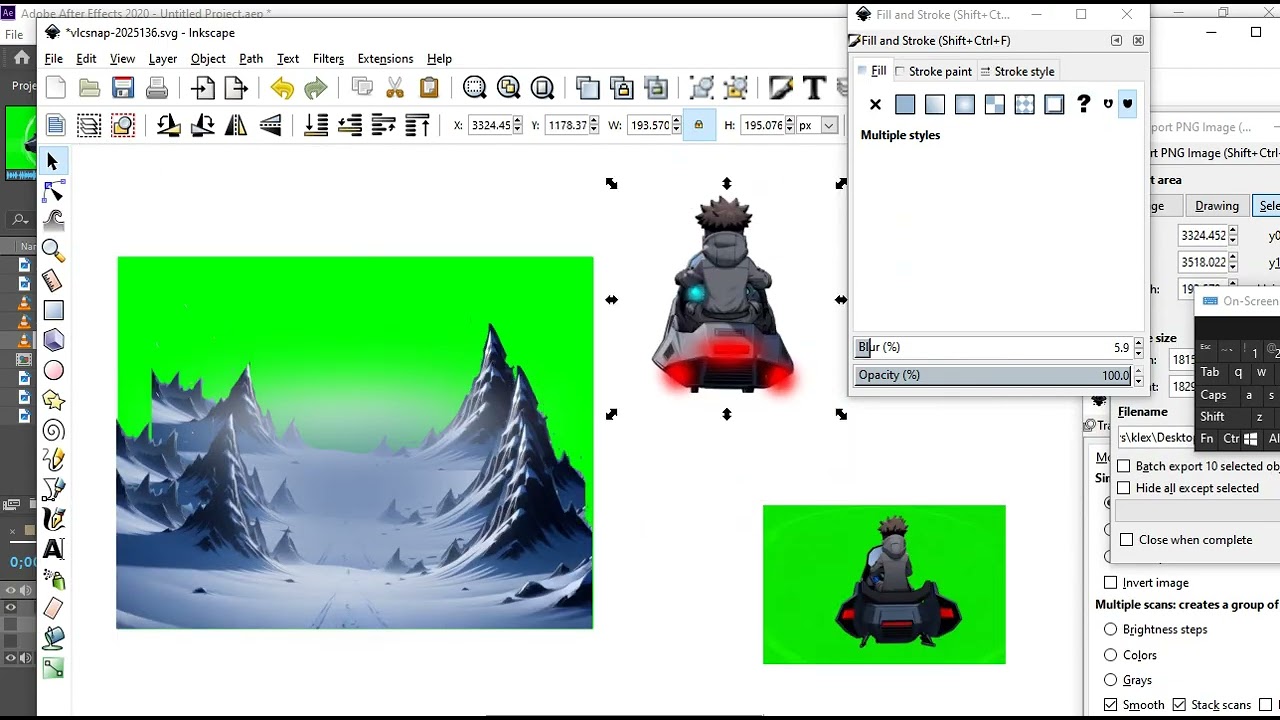
Task: Select the Selector arrow tool
Action: (53, 162)
